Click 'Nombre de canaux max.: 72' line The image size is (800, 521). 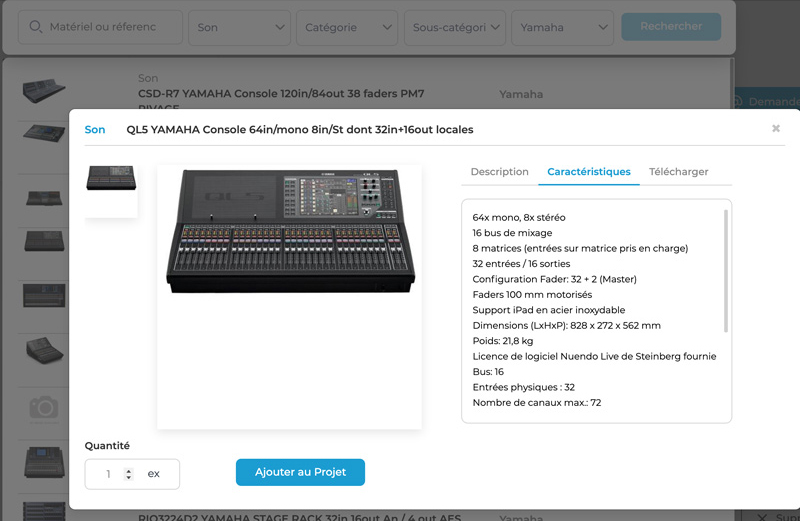pyautogui.click(x=537, y=403)
